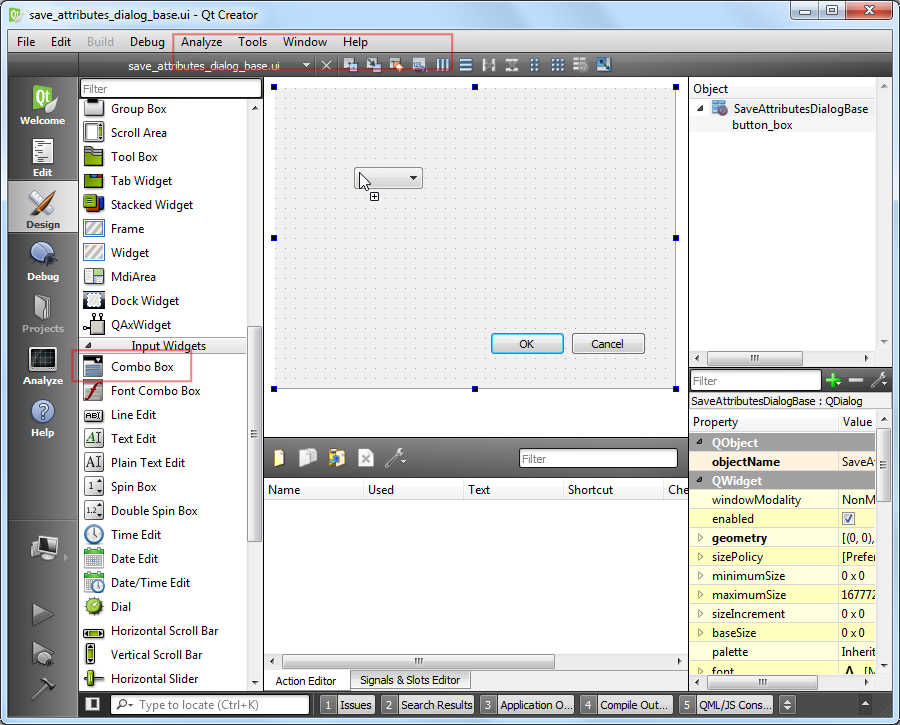The height and width of the screenshot is (725, 900).
Task: Select Design mode in the sidebar
Action: pos(42,210)
